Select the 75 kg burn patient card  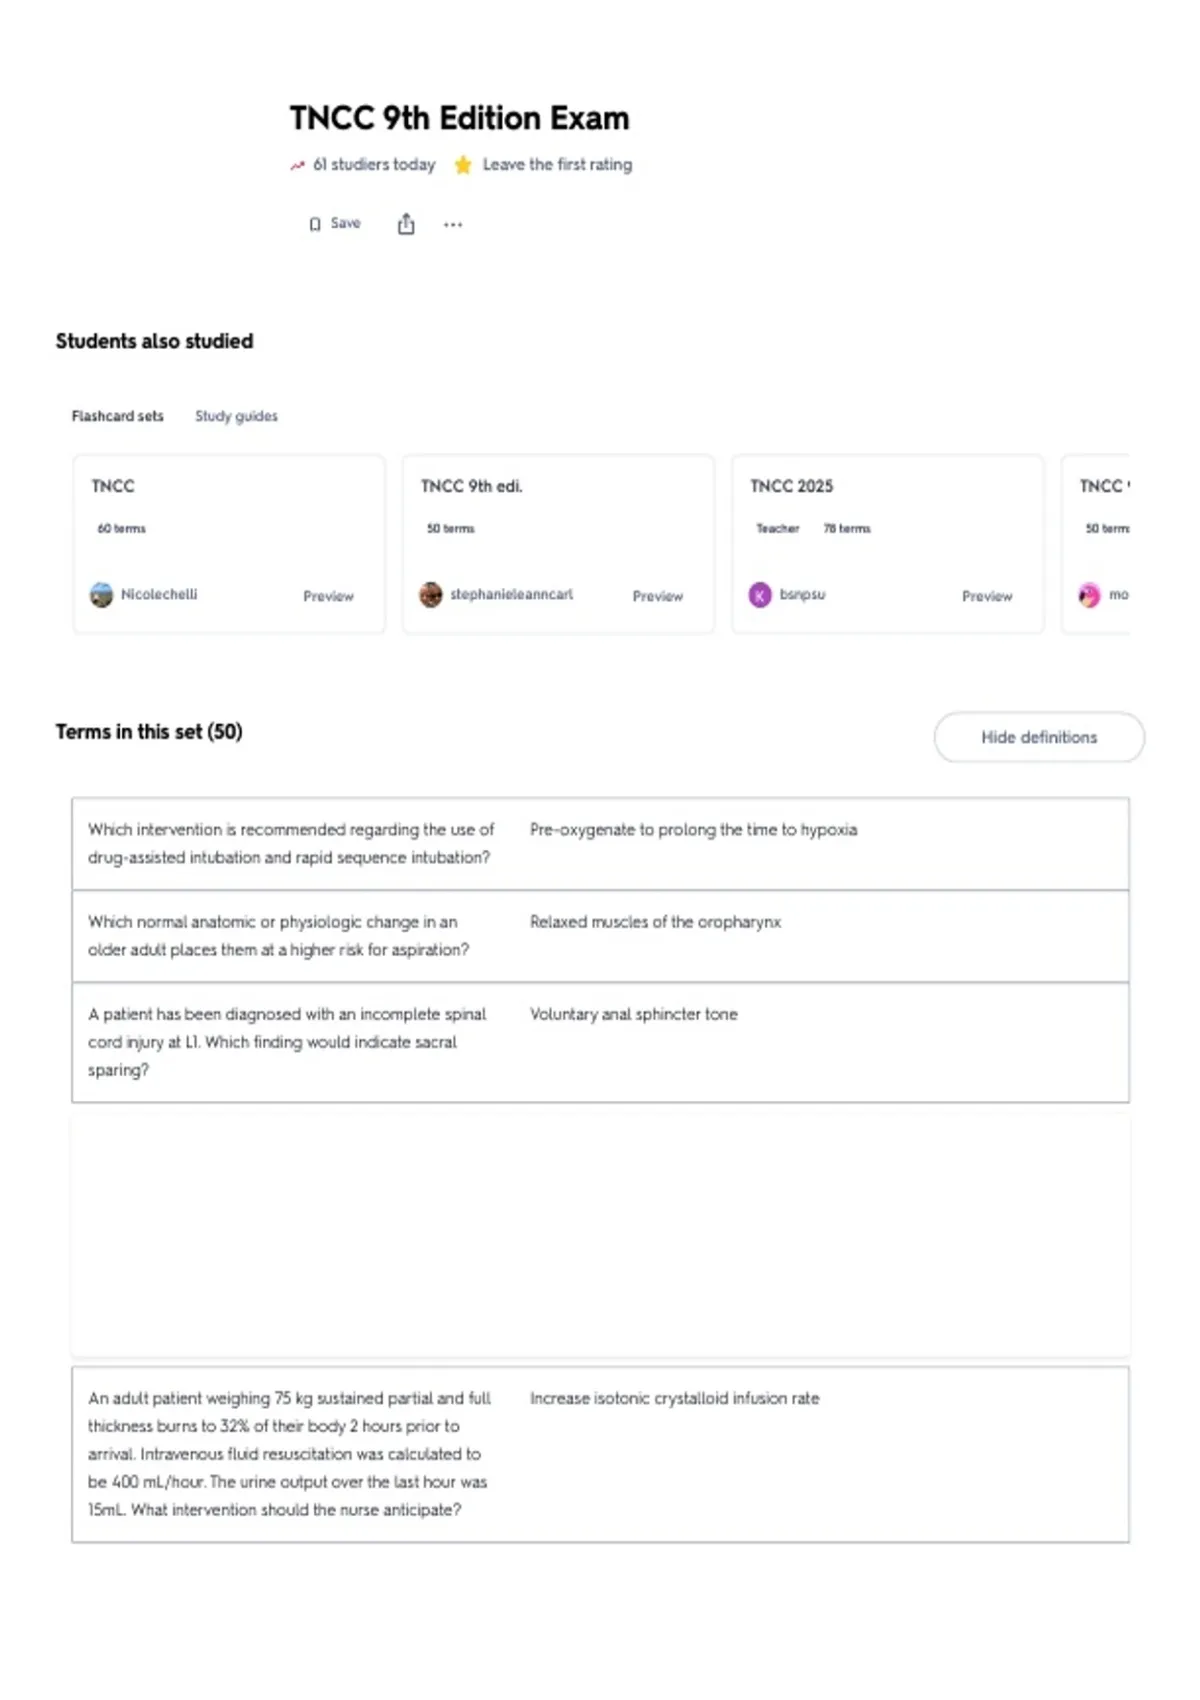click(x=600, y=1454)
